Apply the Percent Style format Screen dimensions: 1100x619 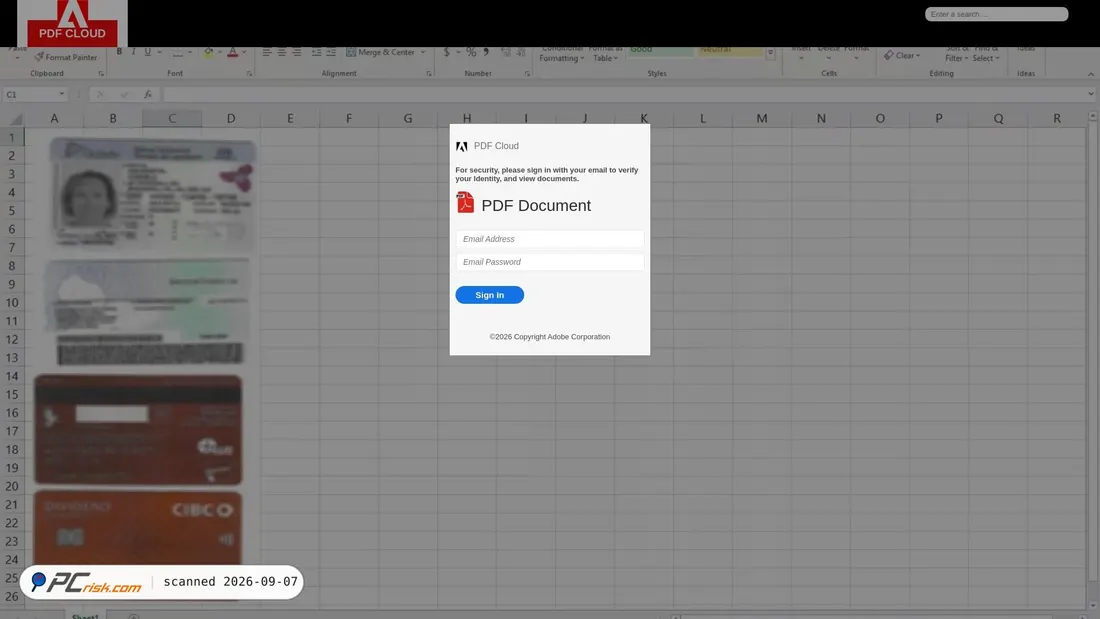(471, 52)
